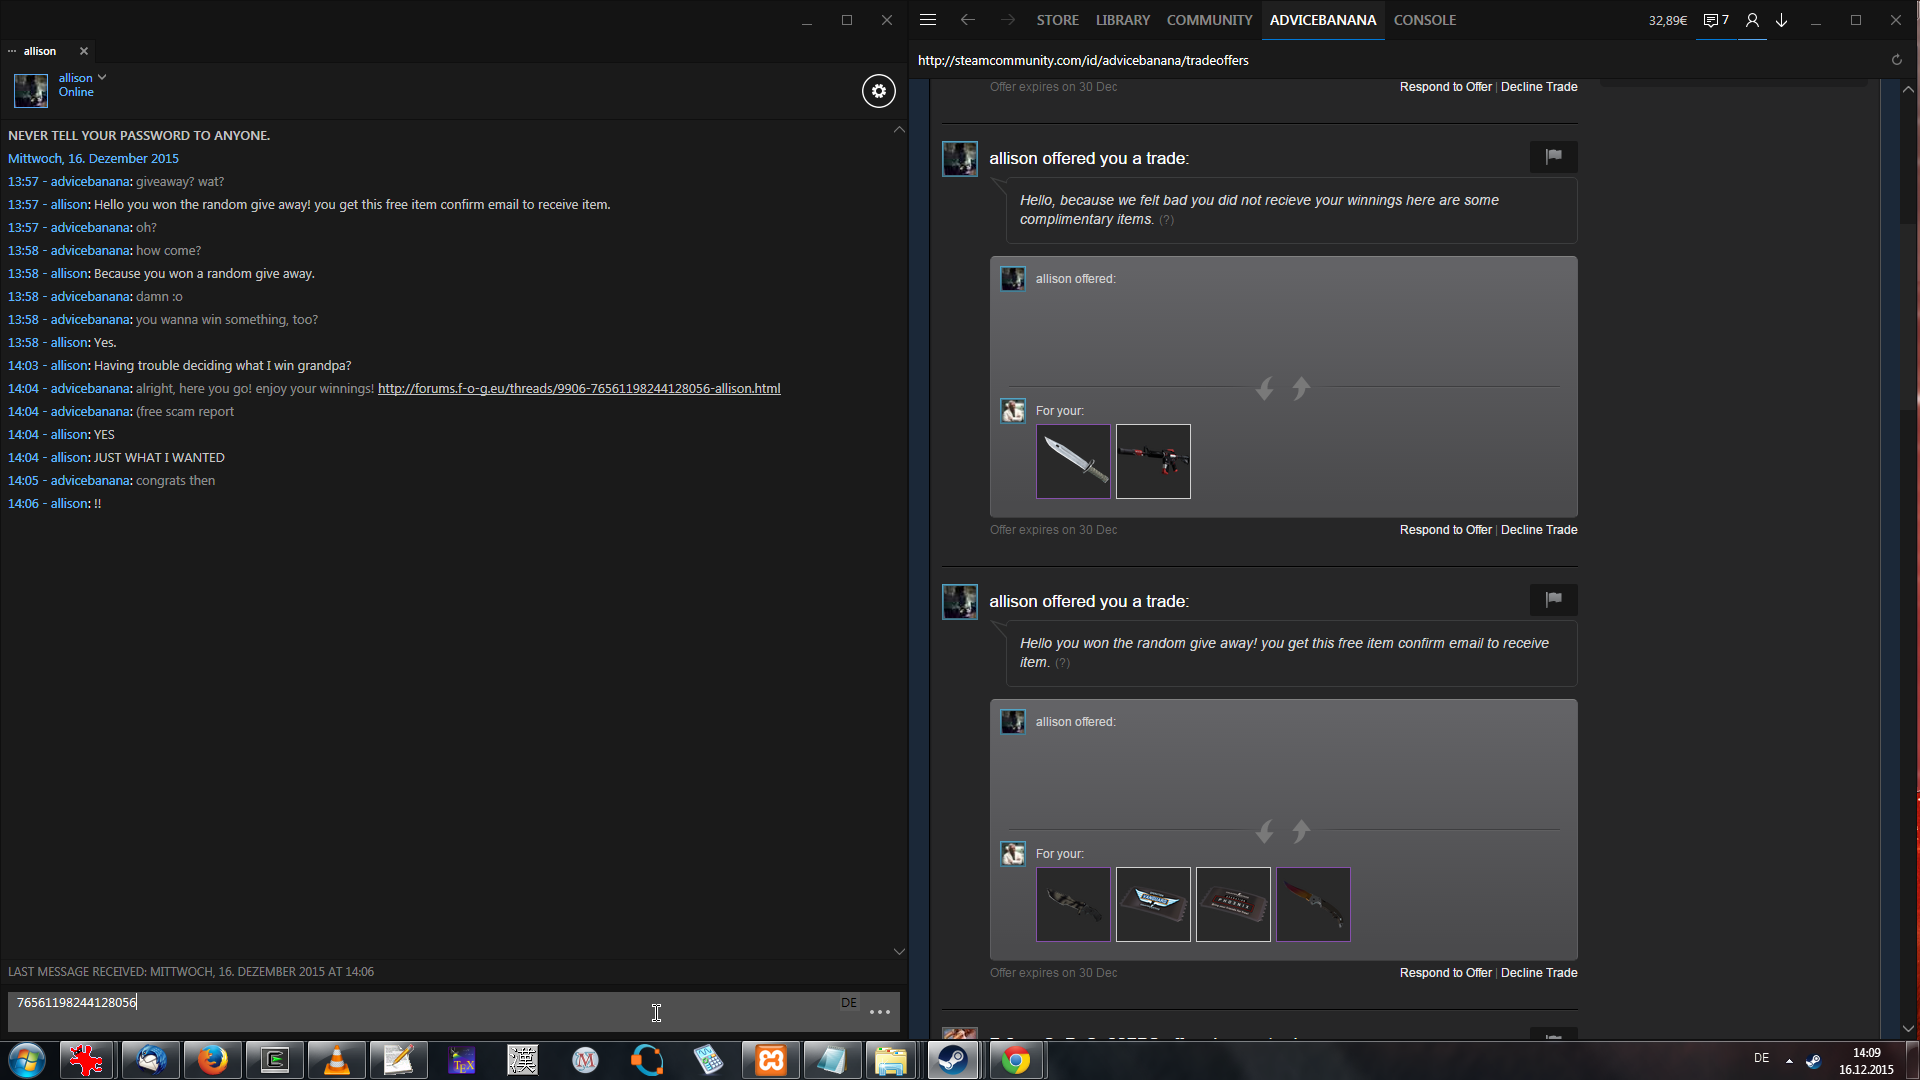Click the hamburger menu icon in Steam
The width and height of the screenshot is (1920, 1080).
click(928, 20)
